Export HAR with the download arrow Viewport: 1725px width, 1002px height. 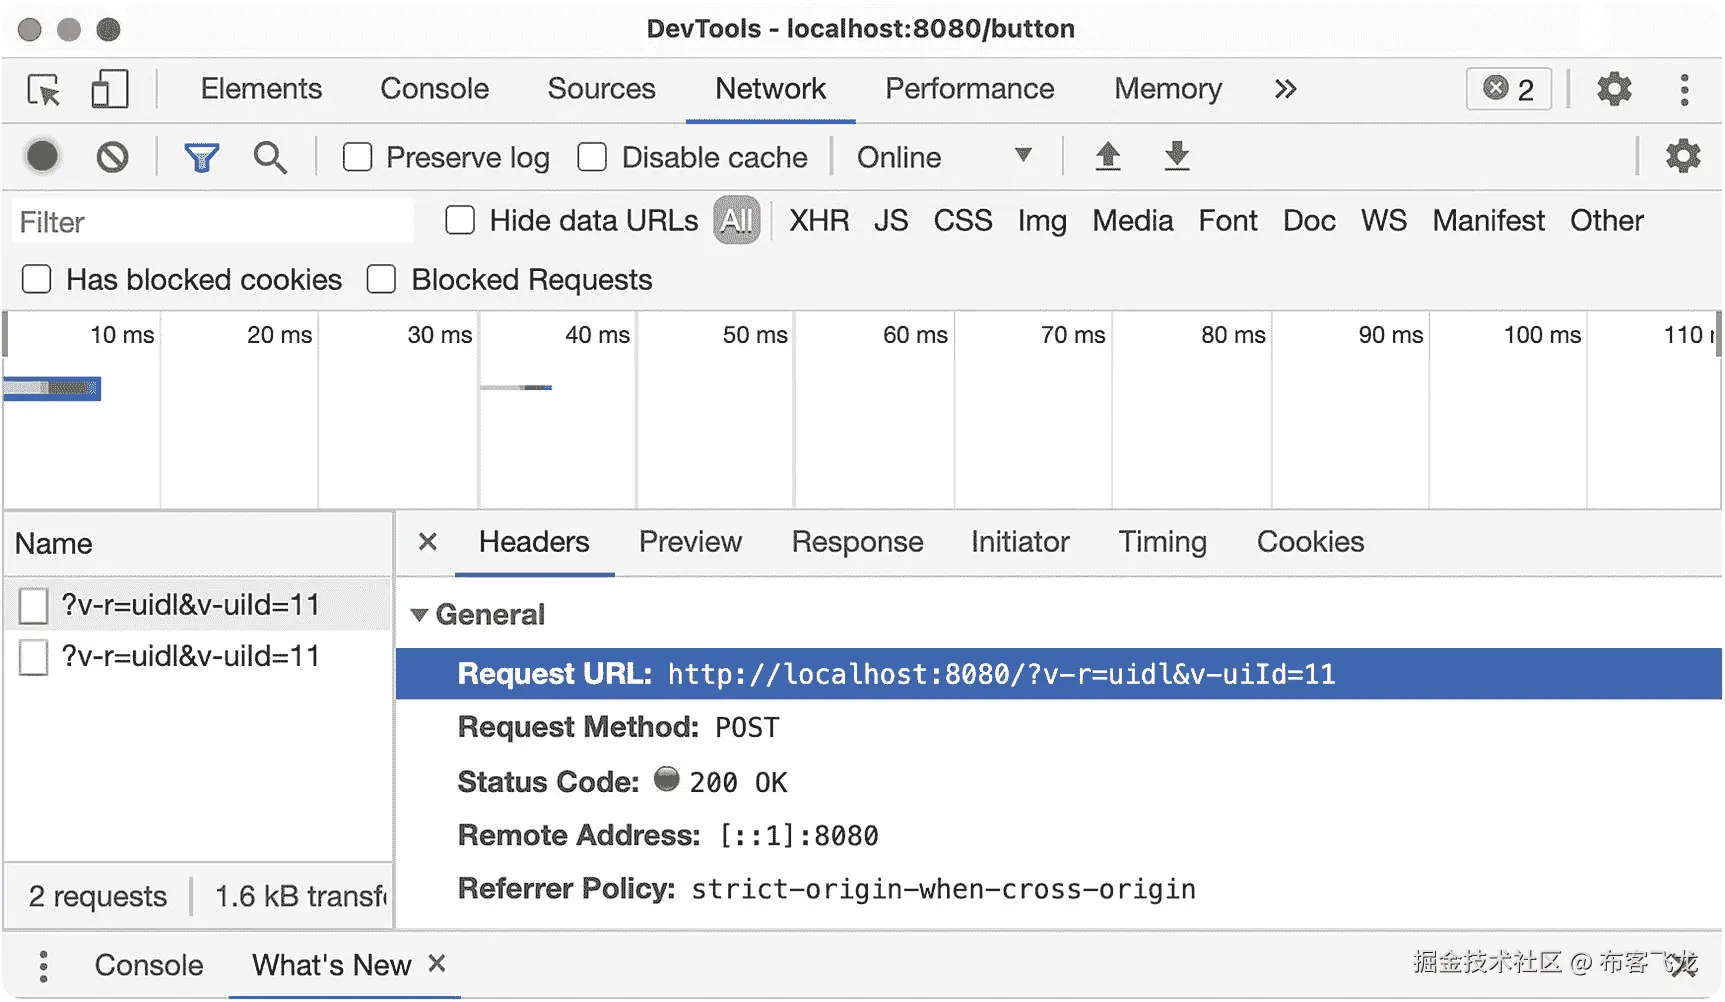pos(1177,156)
